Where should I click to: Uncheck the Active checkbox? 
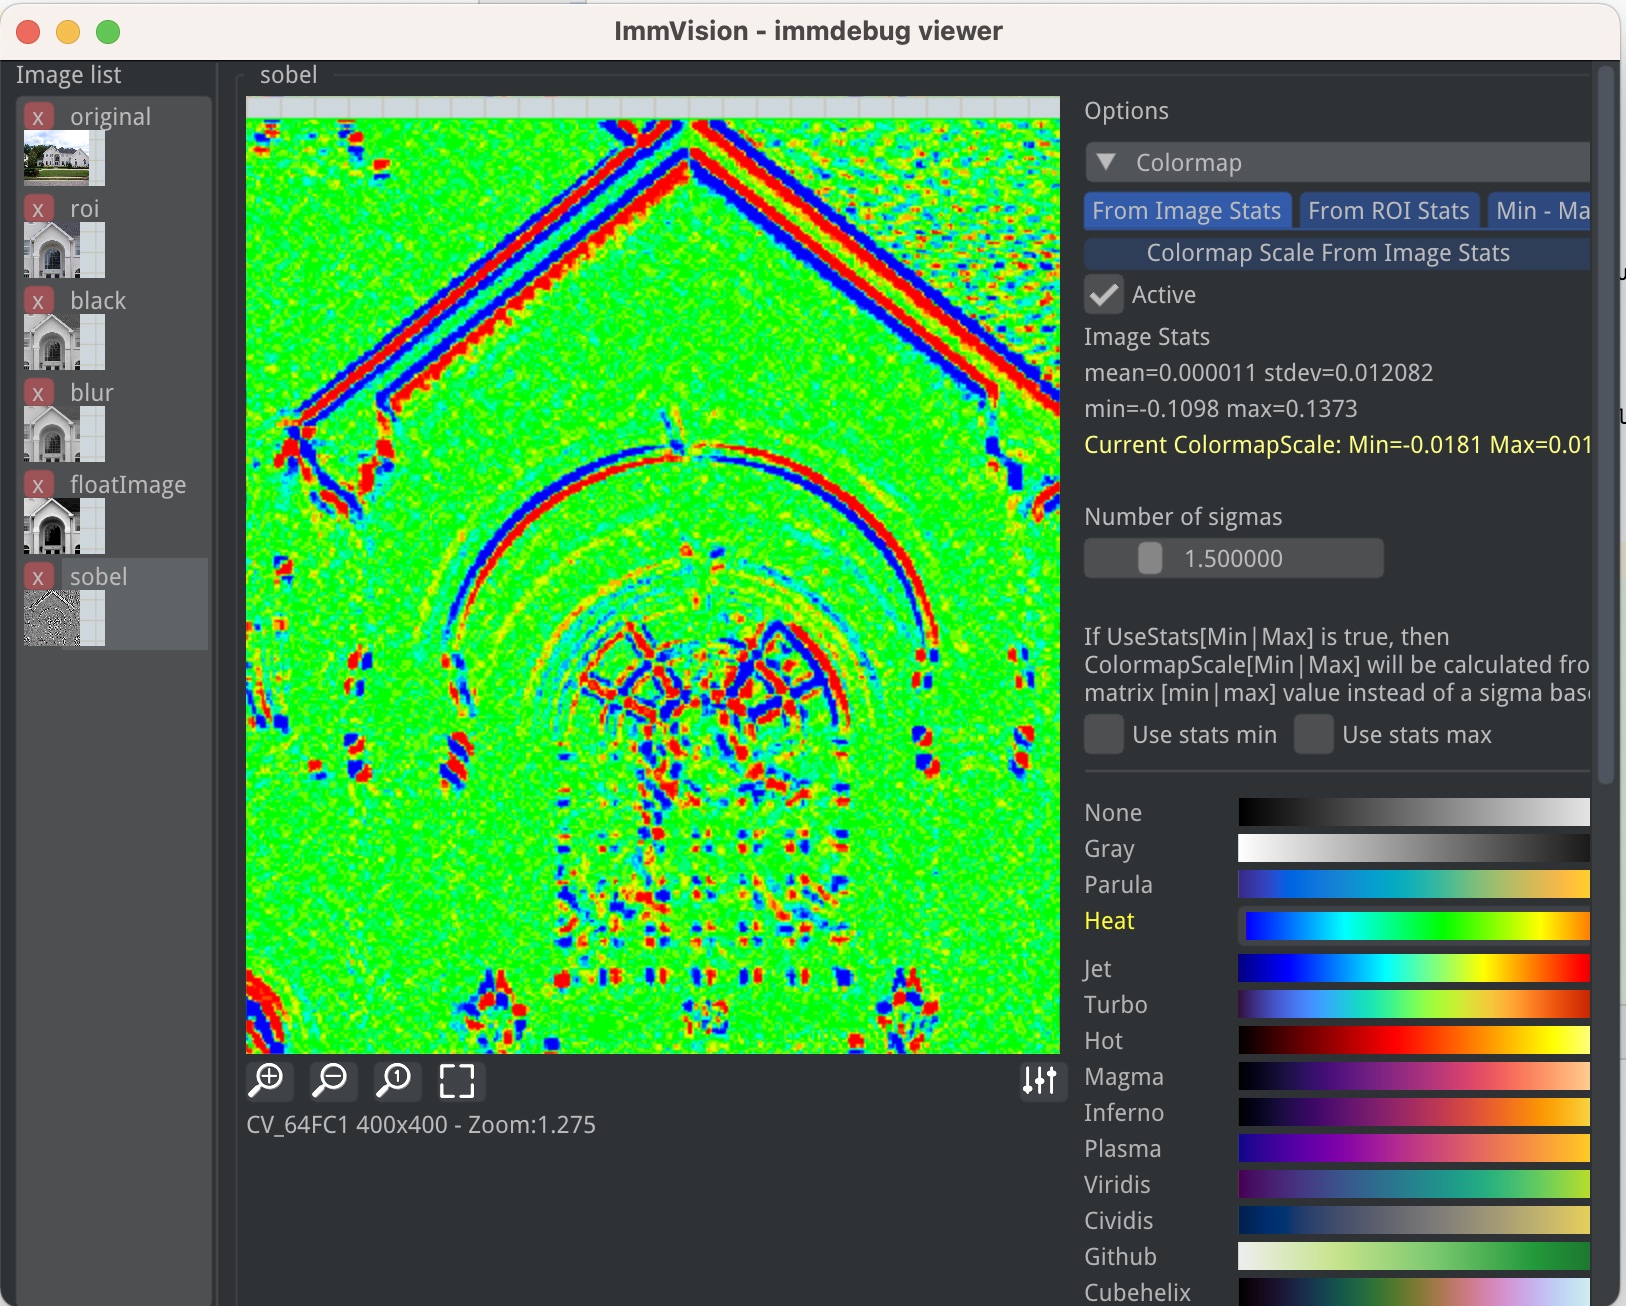[x=1104, y=294]
